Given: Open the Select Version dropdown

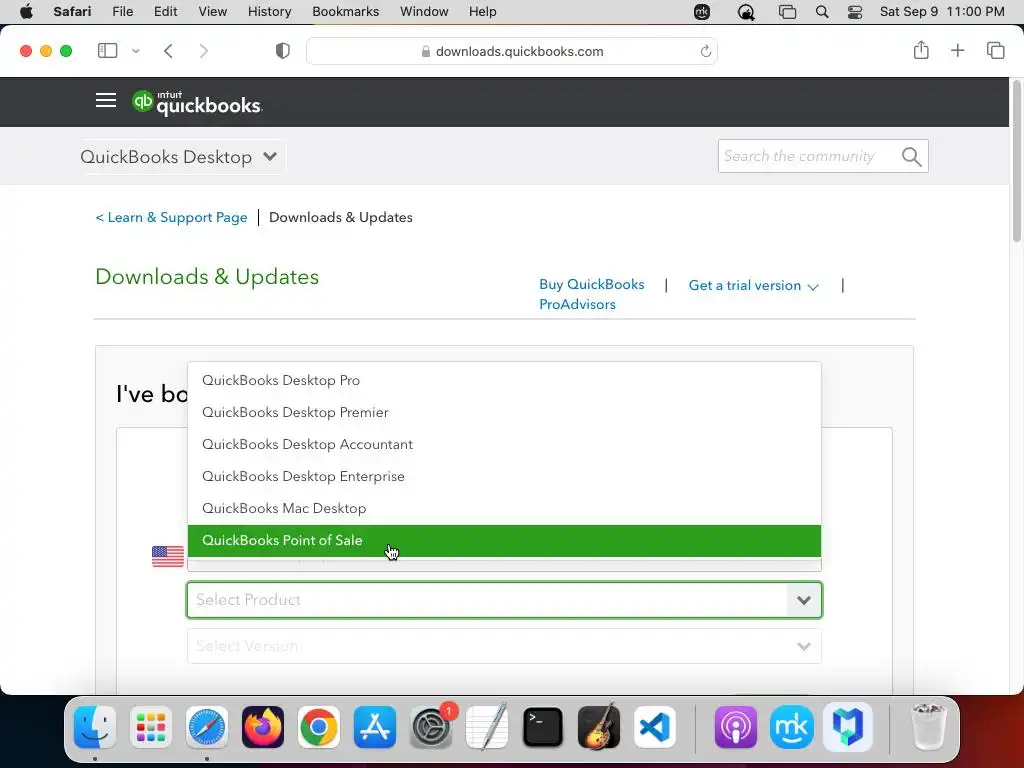Looking at the screenshot, I should (504, 646).
